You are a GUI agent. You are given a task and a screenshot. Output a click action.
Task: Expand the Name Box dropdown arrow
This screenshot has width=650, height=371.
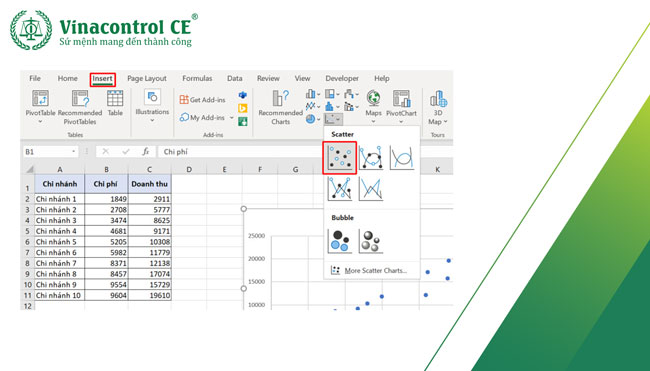(73, 152)
